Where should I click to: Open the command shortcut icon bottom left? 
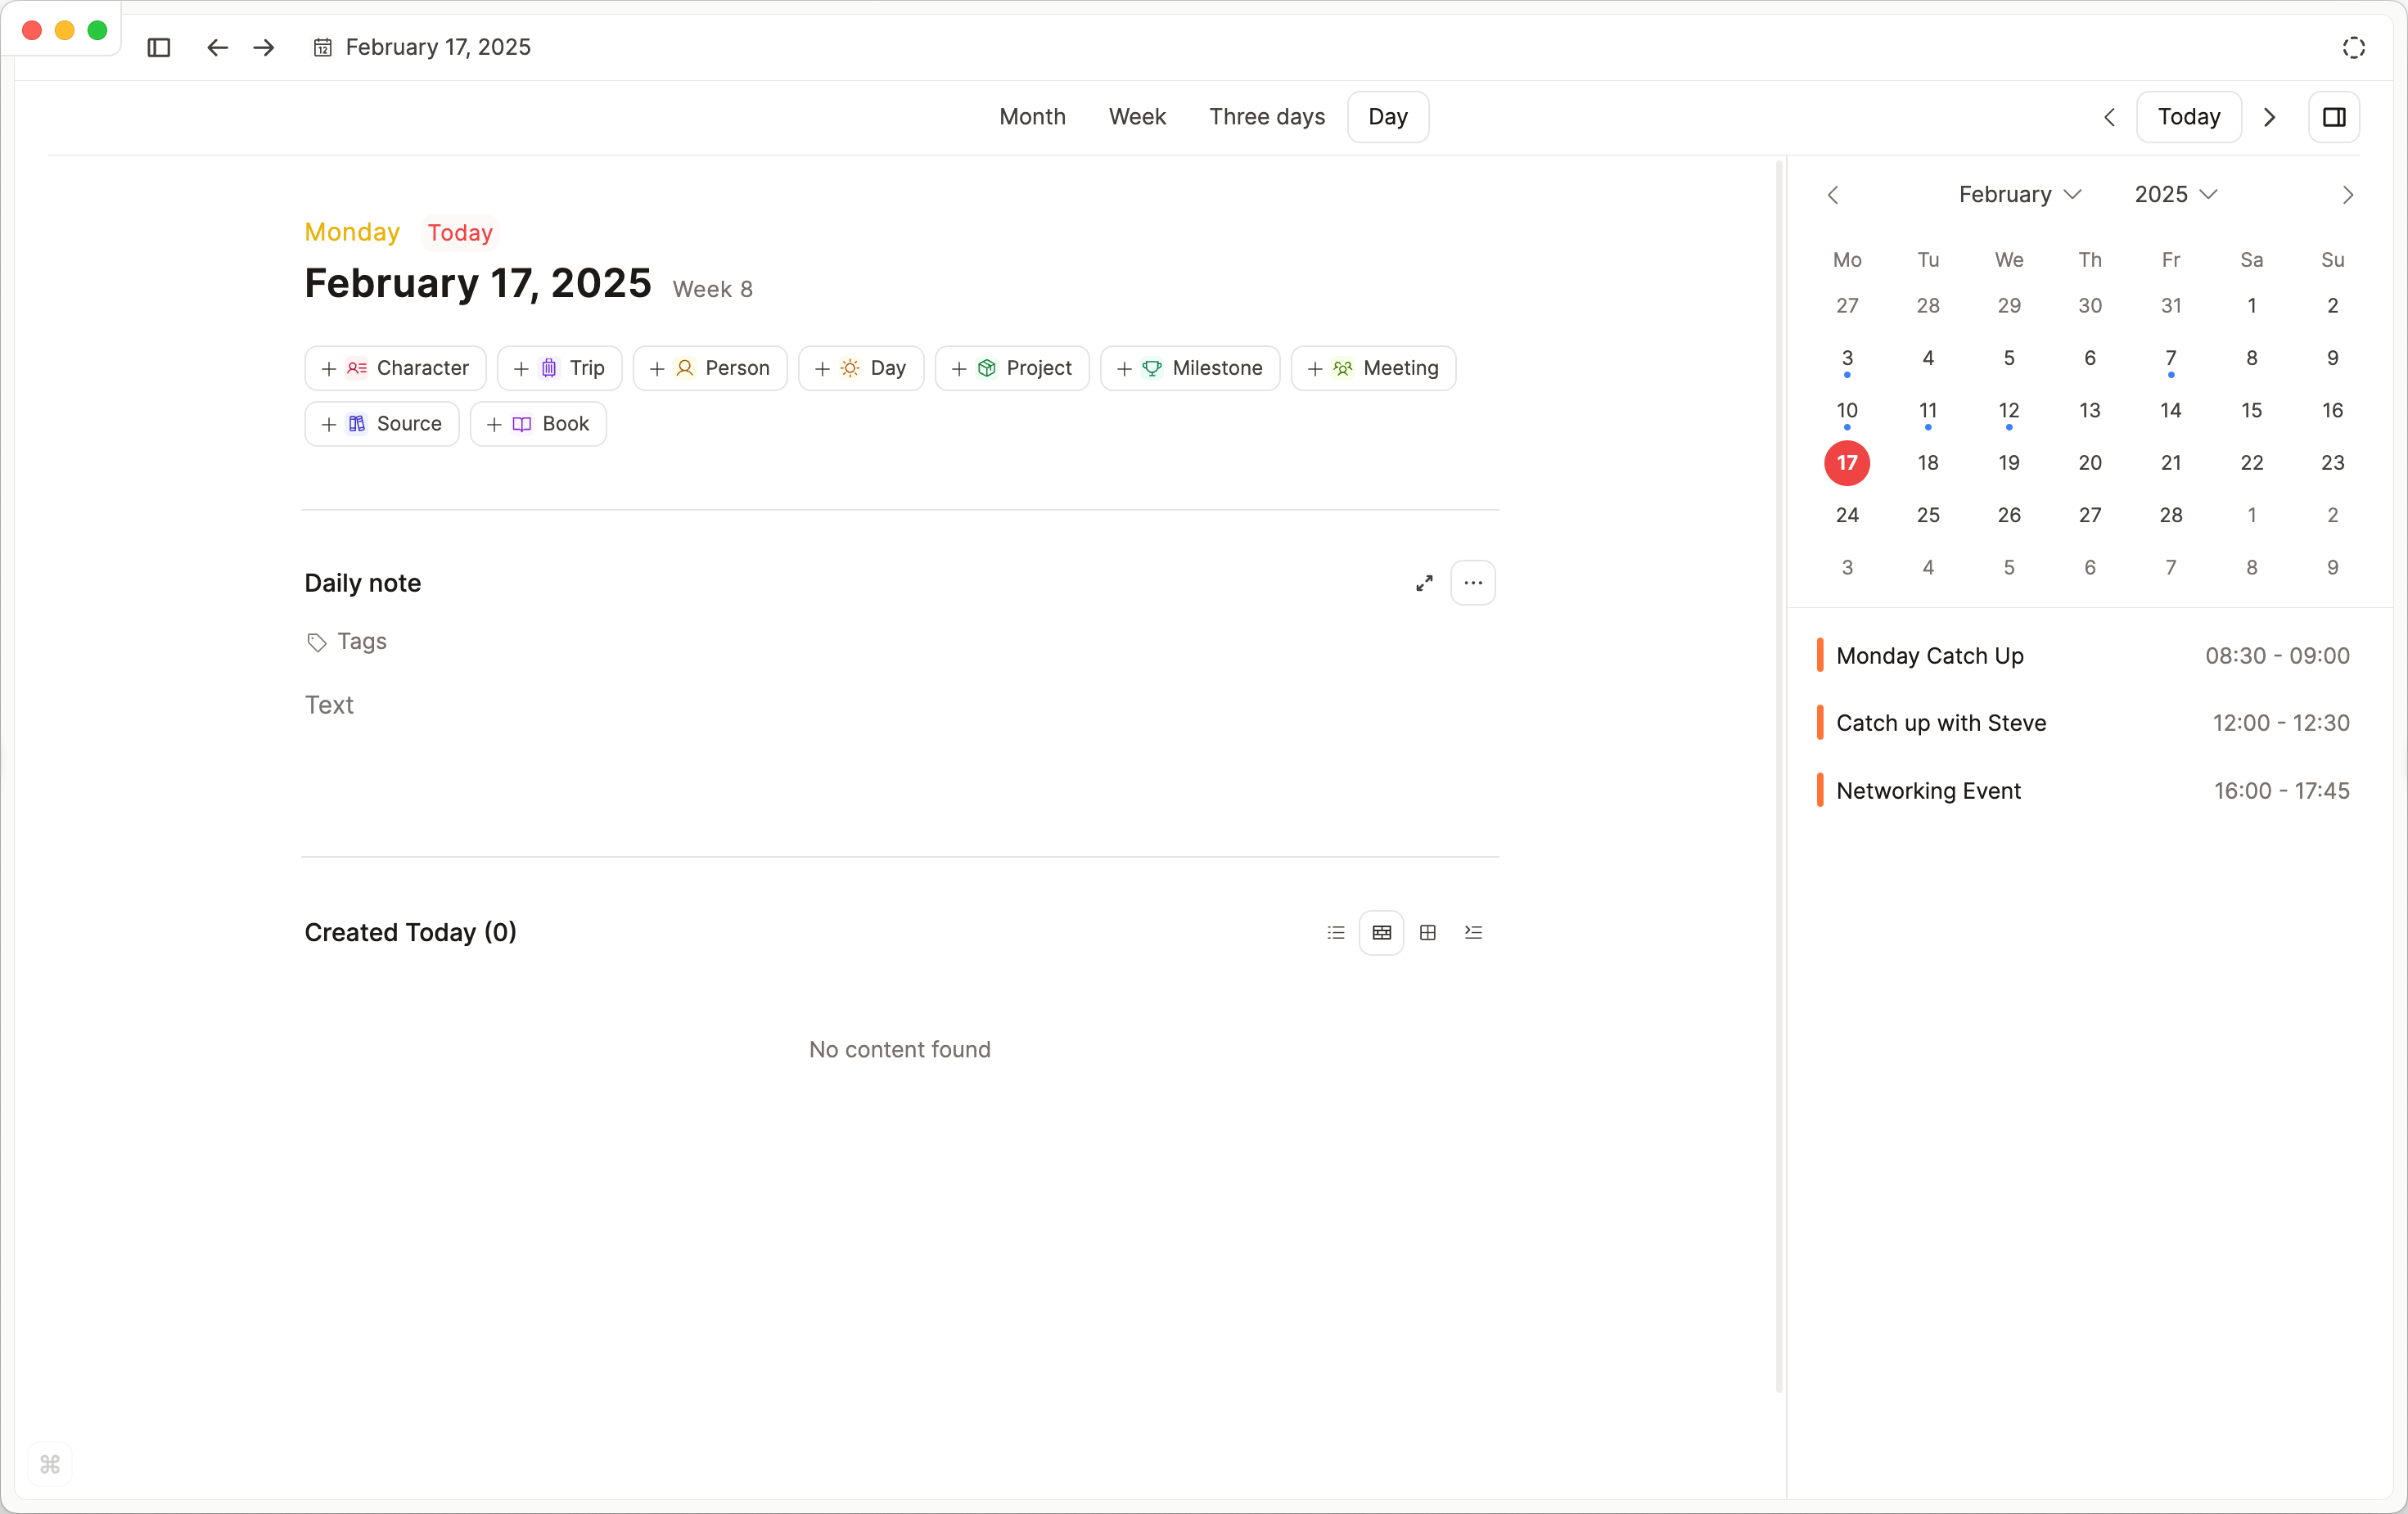tap(50, 1464)
